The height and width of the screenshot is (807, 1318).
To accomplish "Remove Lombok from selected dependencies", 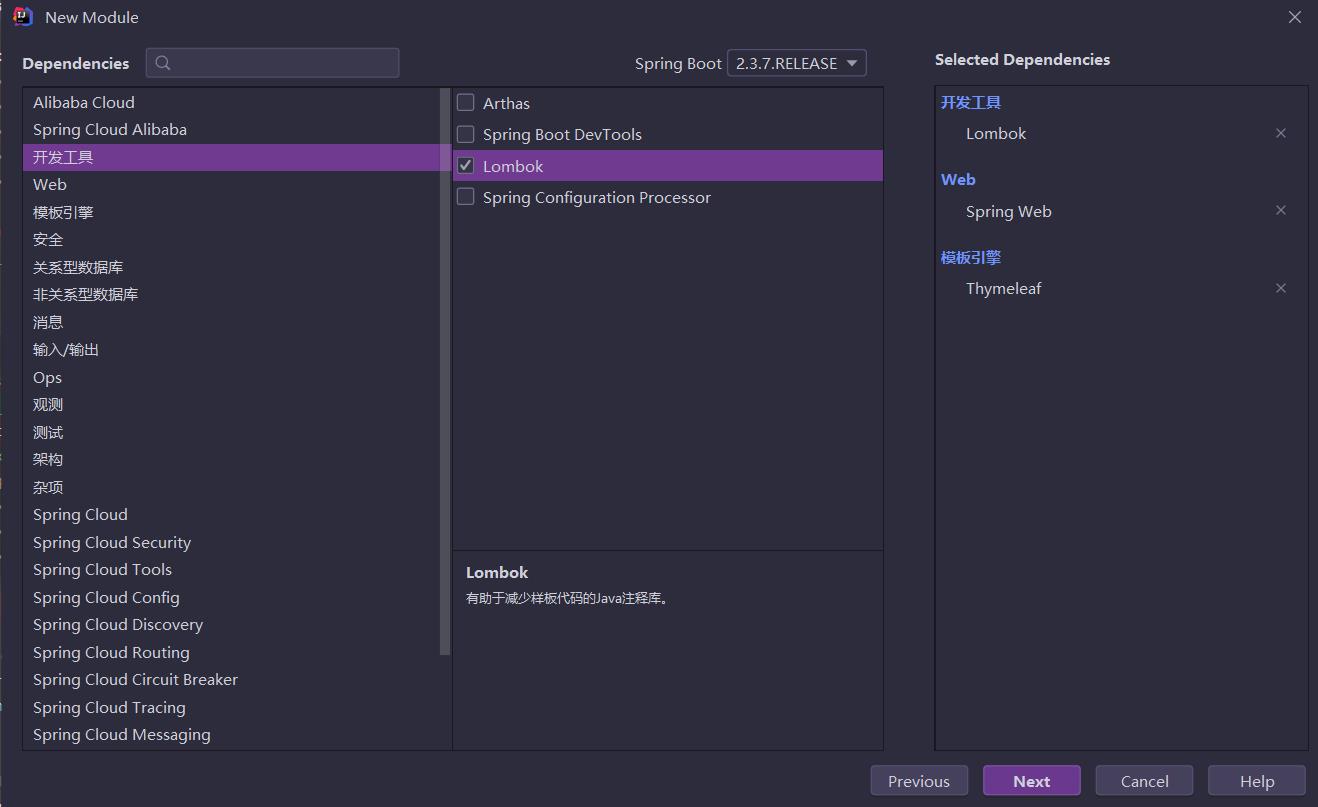I will tap(1280, 133).
